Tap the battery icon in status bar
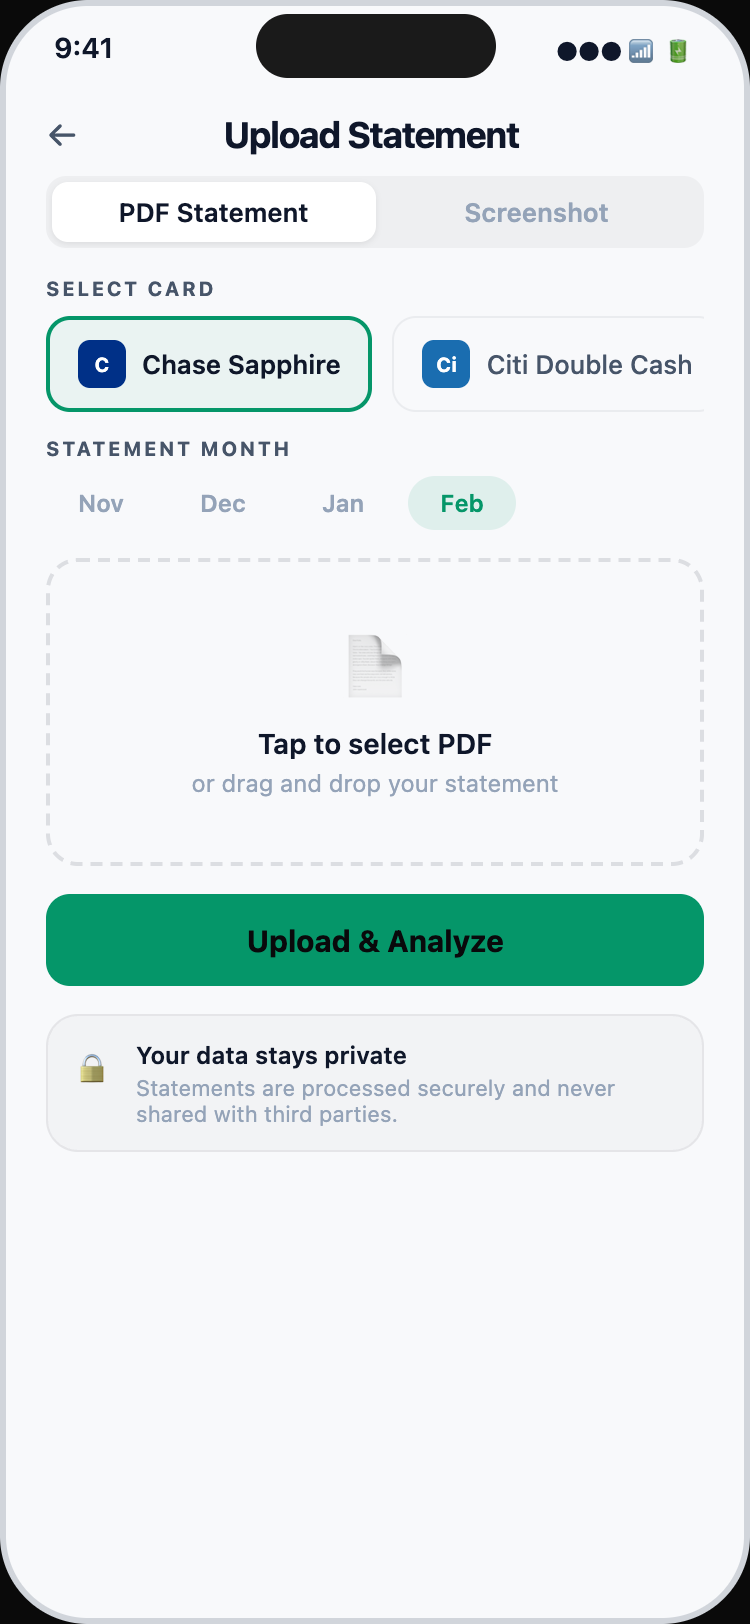This screenshot has width=750, height=1624. 678,51
